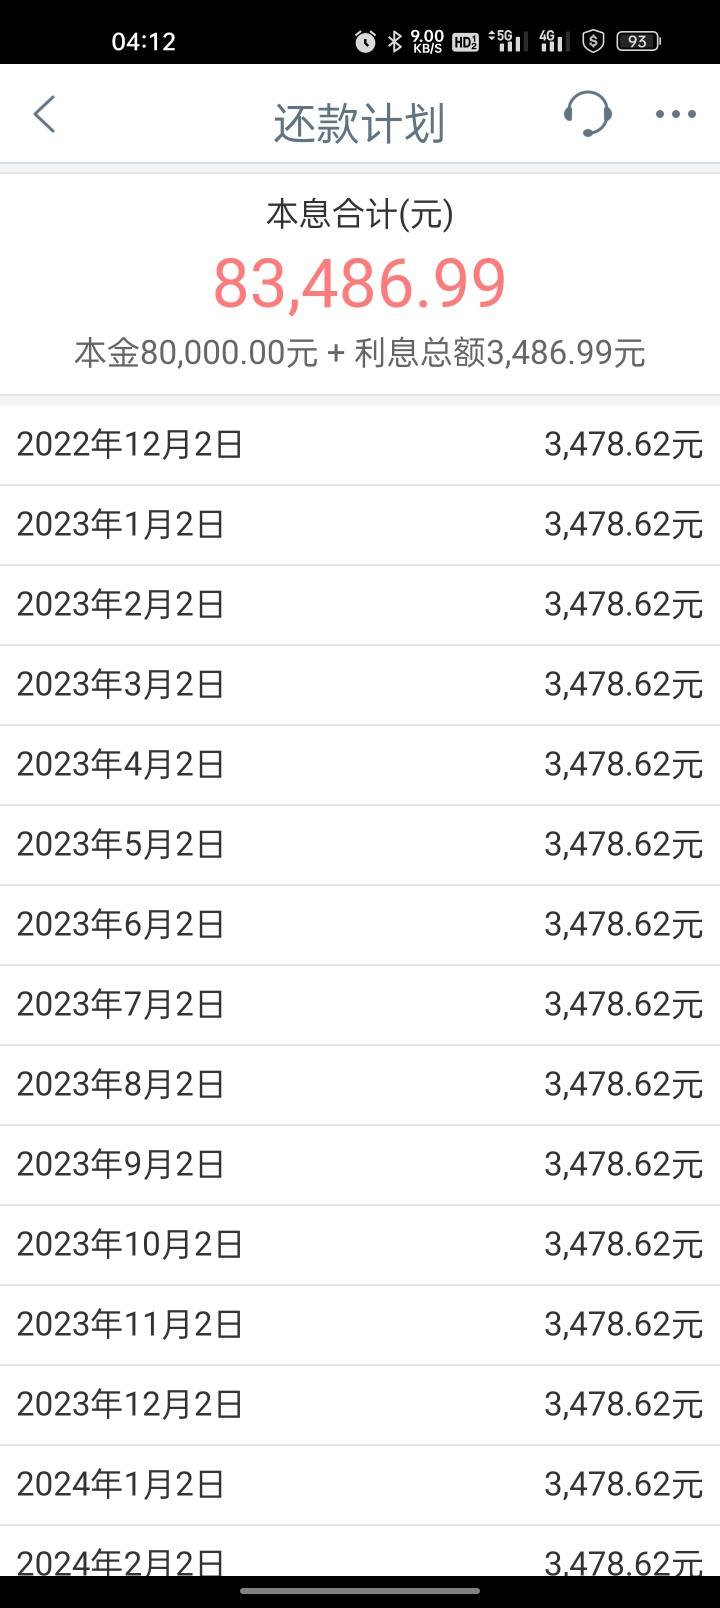This screenshot has width=720, height=1608.
Task: Select the 2022年12月2日 repayment row
Action: [360, 445]
